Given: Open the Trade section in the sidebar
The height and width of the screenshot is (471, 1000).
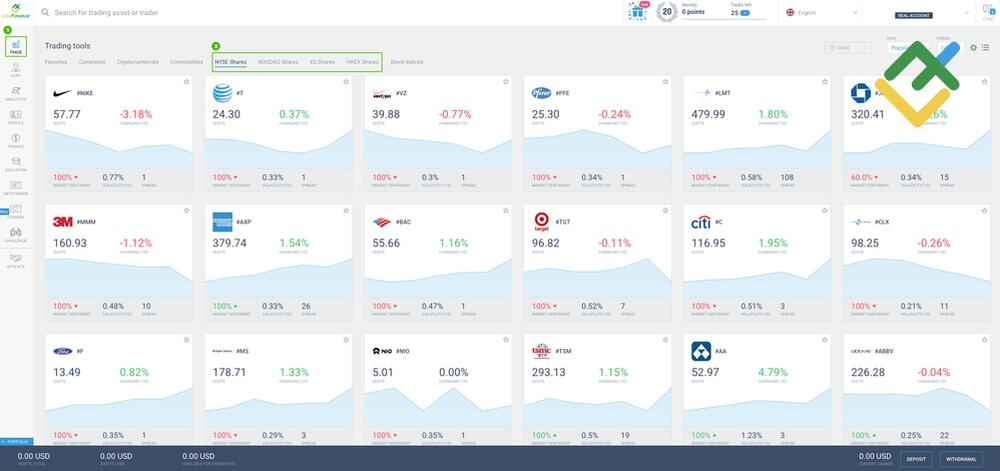Looking at the screenshot, I should click(x=16, y=46).
